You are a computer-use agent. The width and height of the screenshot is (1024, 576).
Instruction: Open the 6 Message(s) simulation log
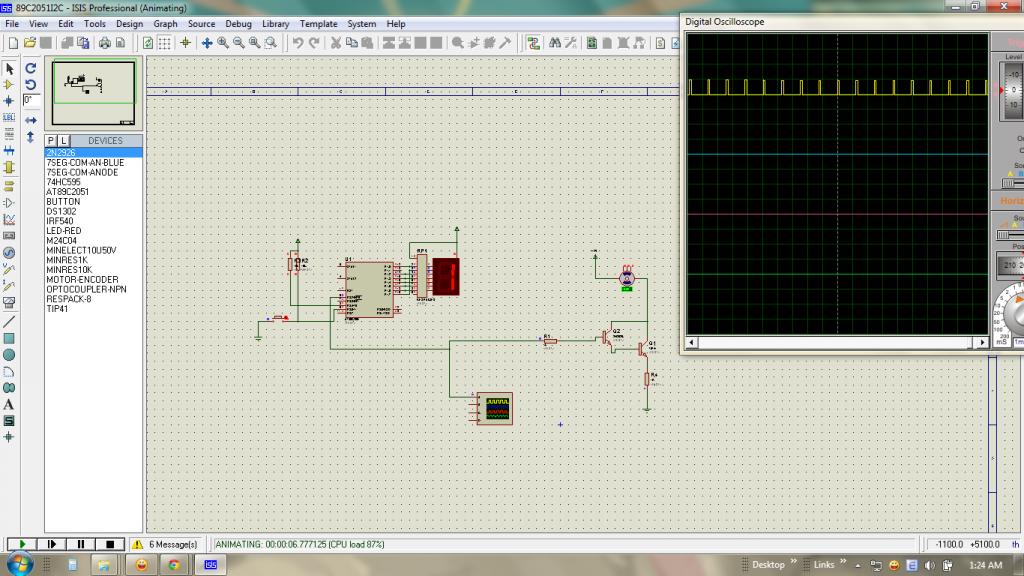(x=166, y=544)
